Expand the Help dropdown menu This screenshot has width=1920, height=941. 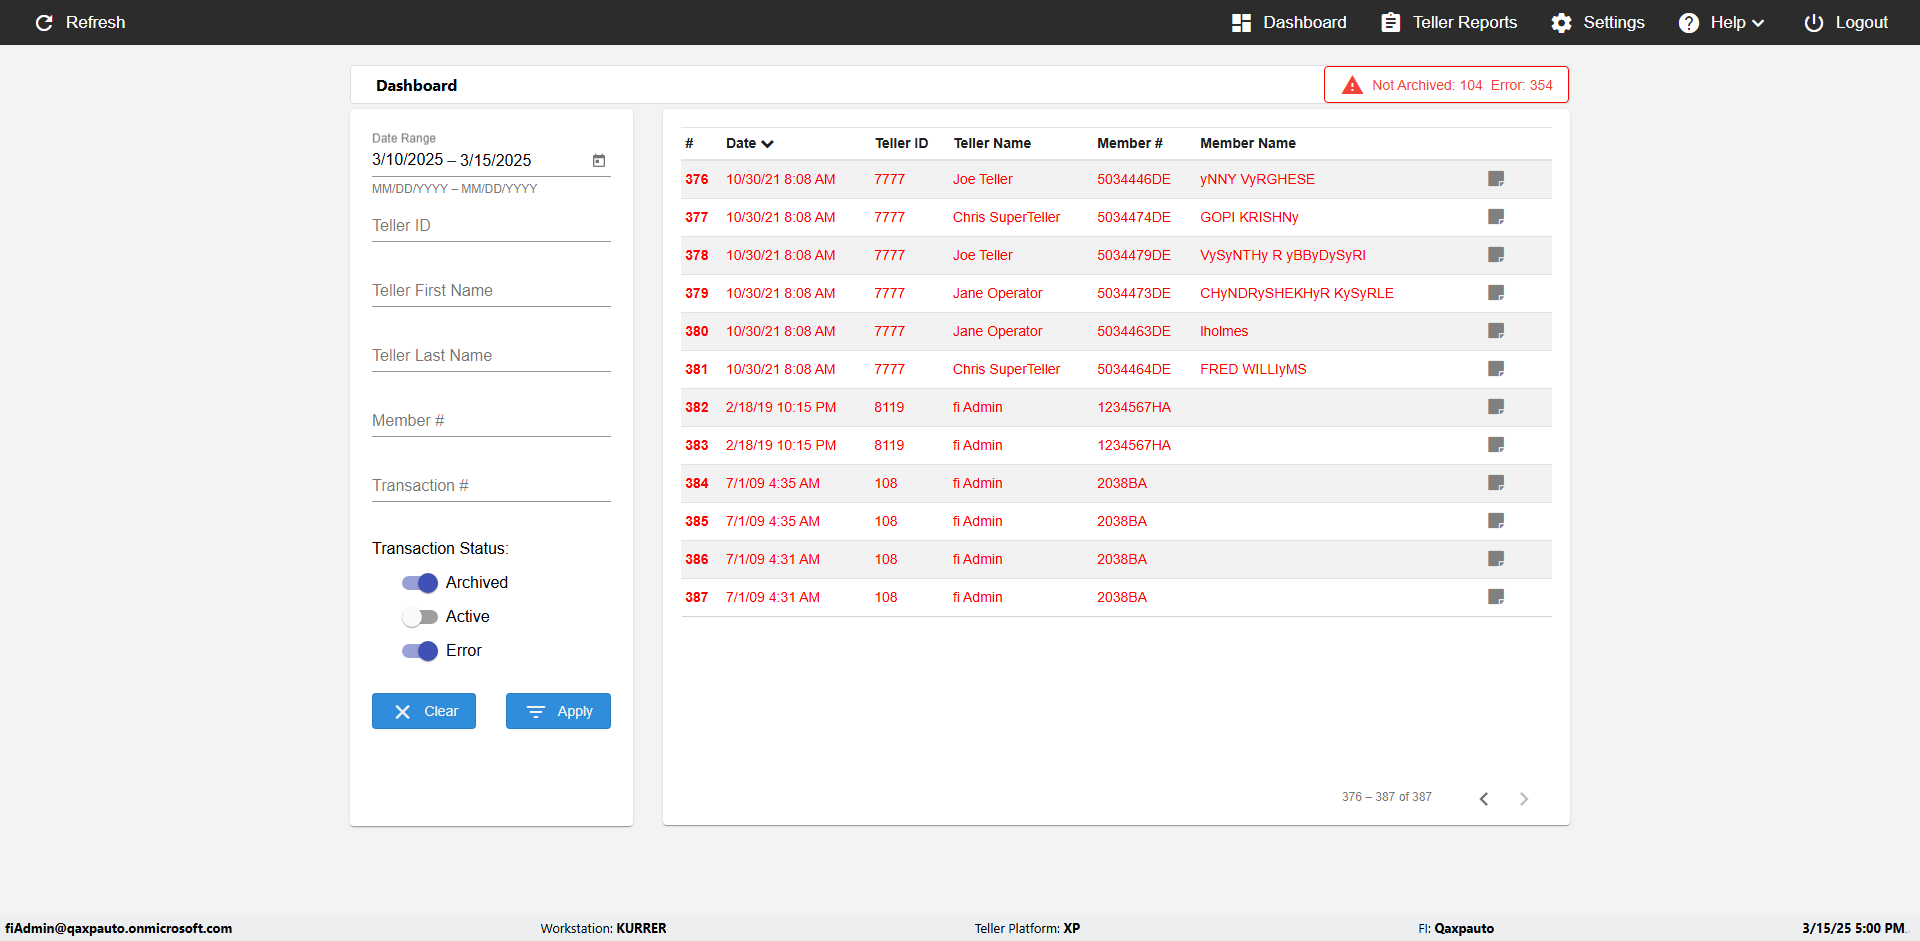1758,23
